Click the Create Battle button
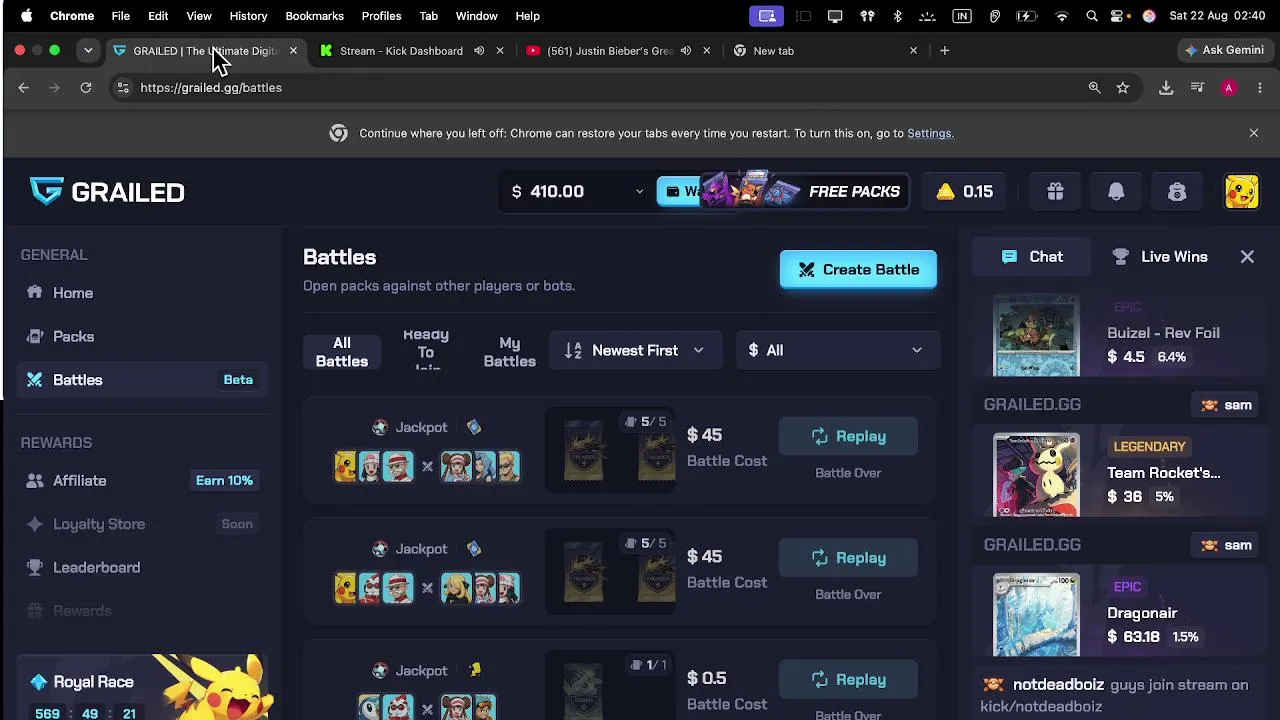The height and width of the screenshot is (720, 1280). pos(858,270)
